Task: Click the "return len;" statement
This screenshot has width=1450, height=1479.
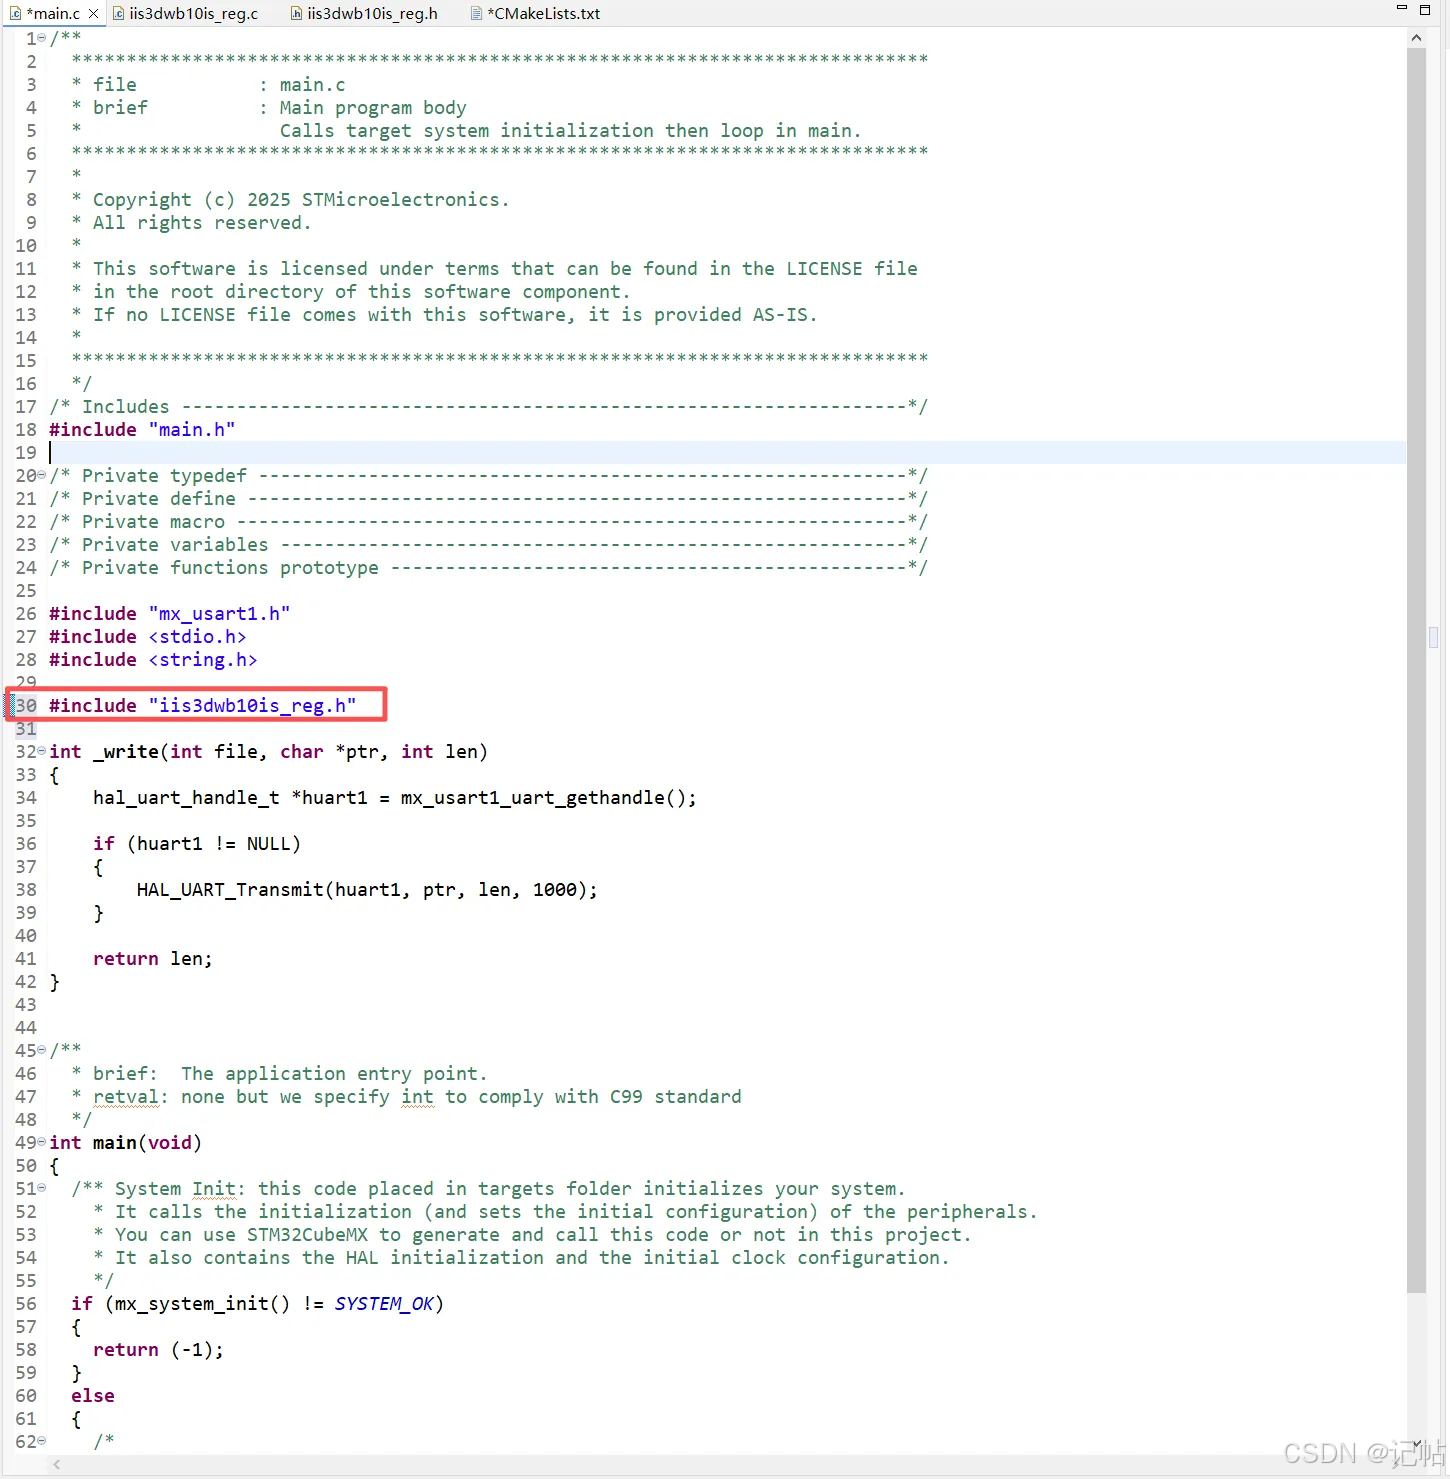Action: point(152,958)
